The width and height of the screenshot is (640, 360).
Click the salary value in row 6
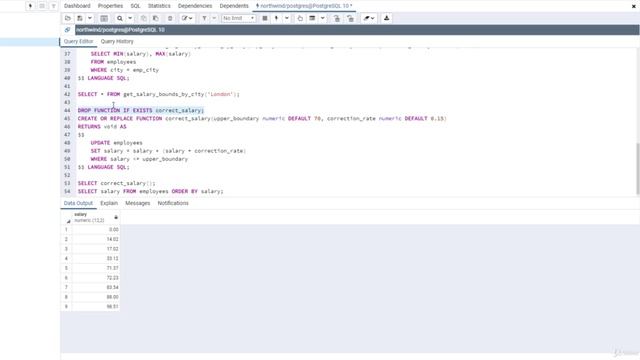coord(96,278)
